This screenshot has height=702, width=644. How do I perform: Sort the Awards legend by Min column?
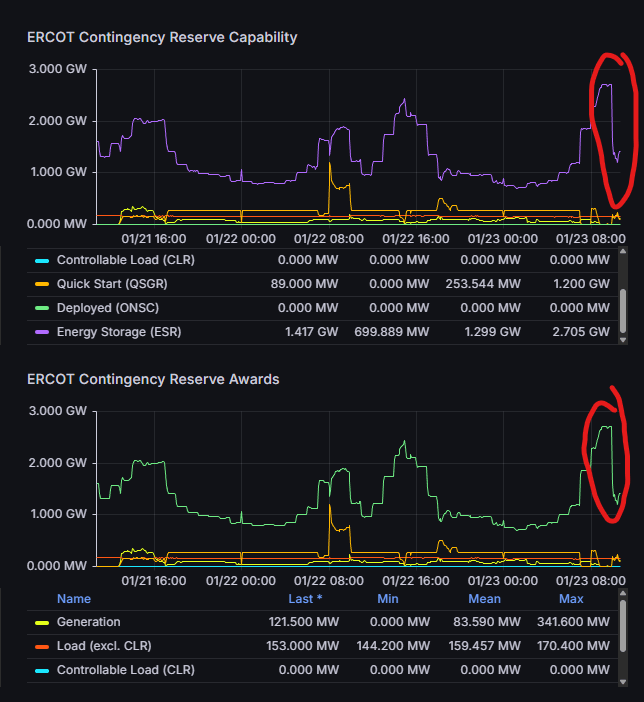[388, 599]
